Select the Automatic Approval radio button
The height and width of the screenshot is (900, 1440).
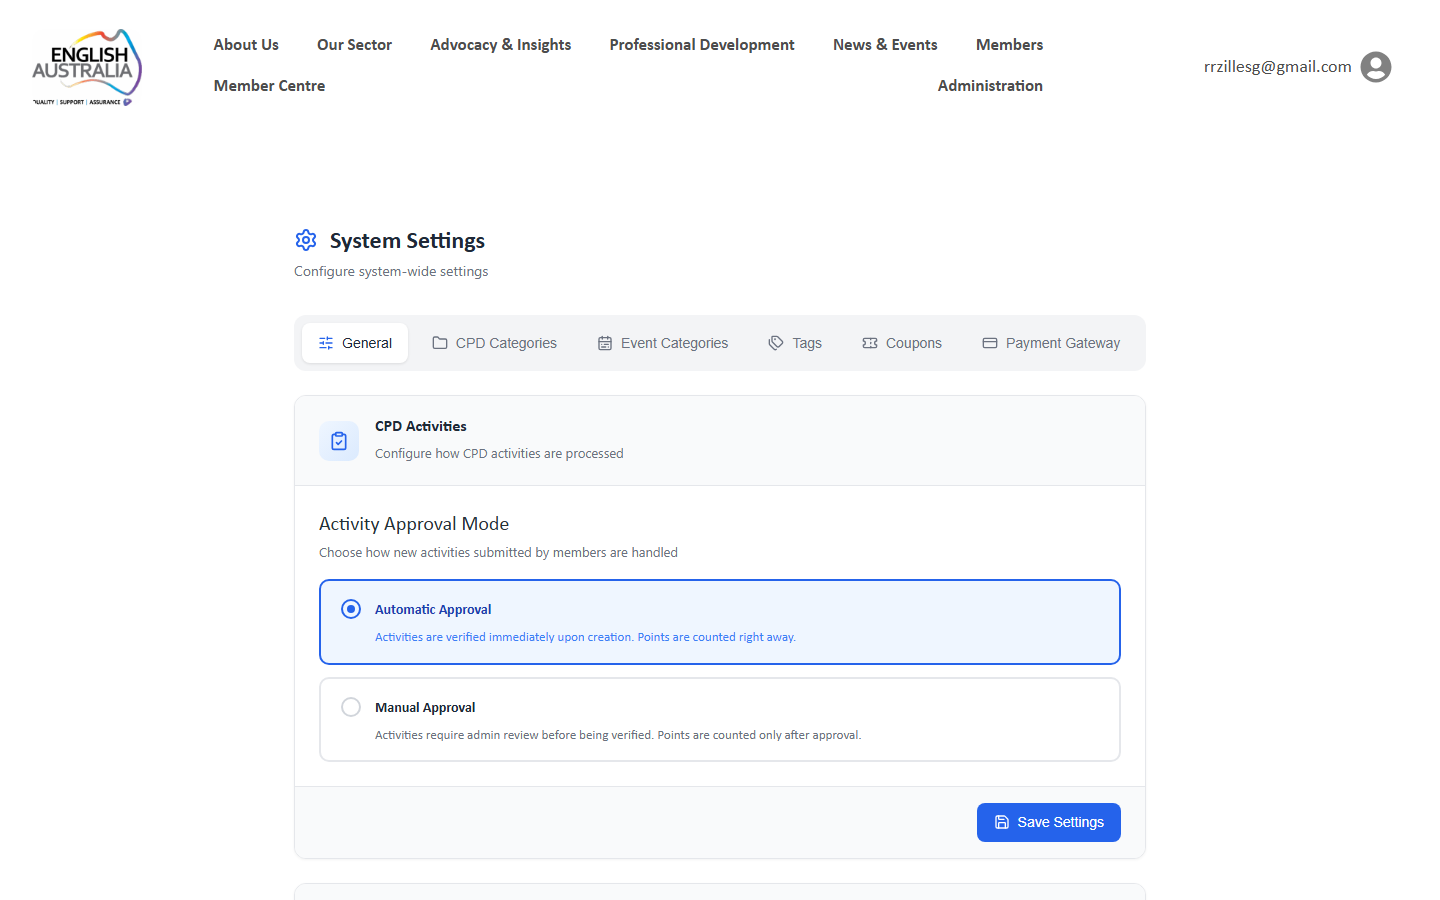[x=351, y=609]
